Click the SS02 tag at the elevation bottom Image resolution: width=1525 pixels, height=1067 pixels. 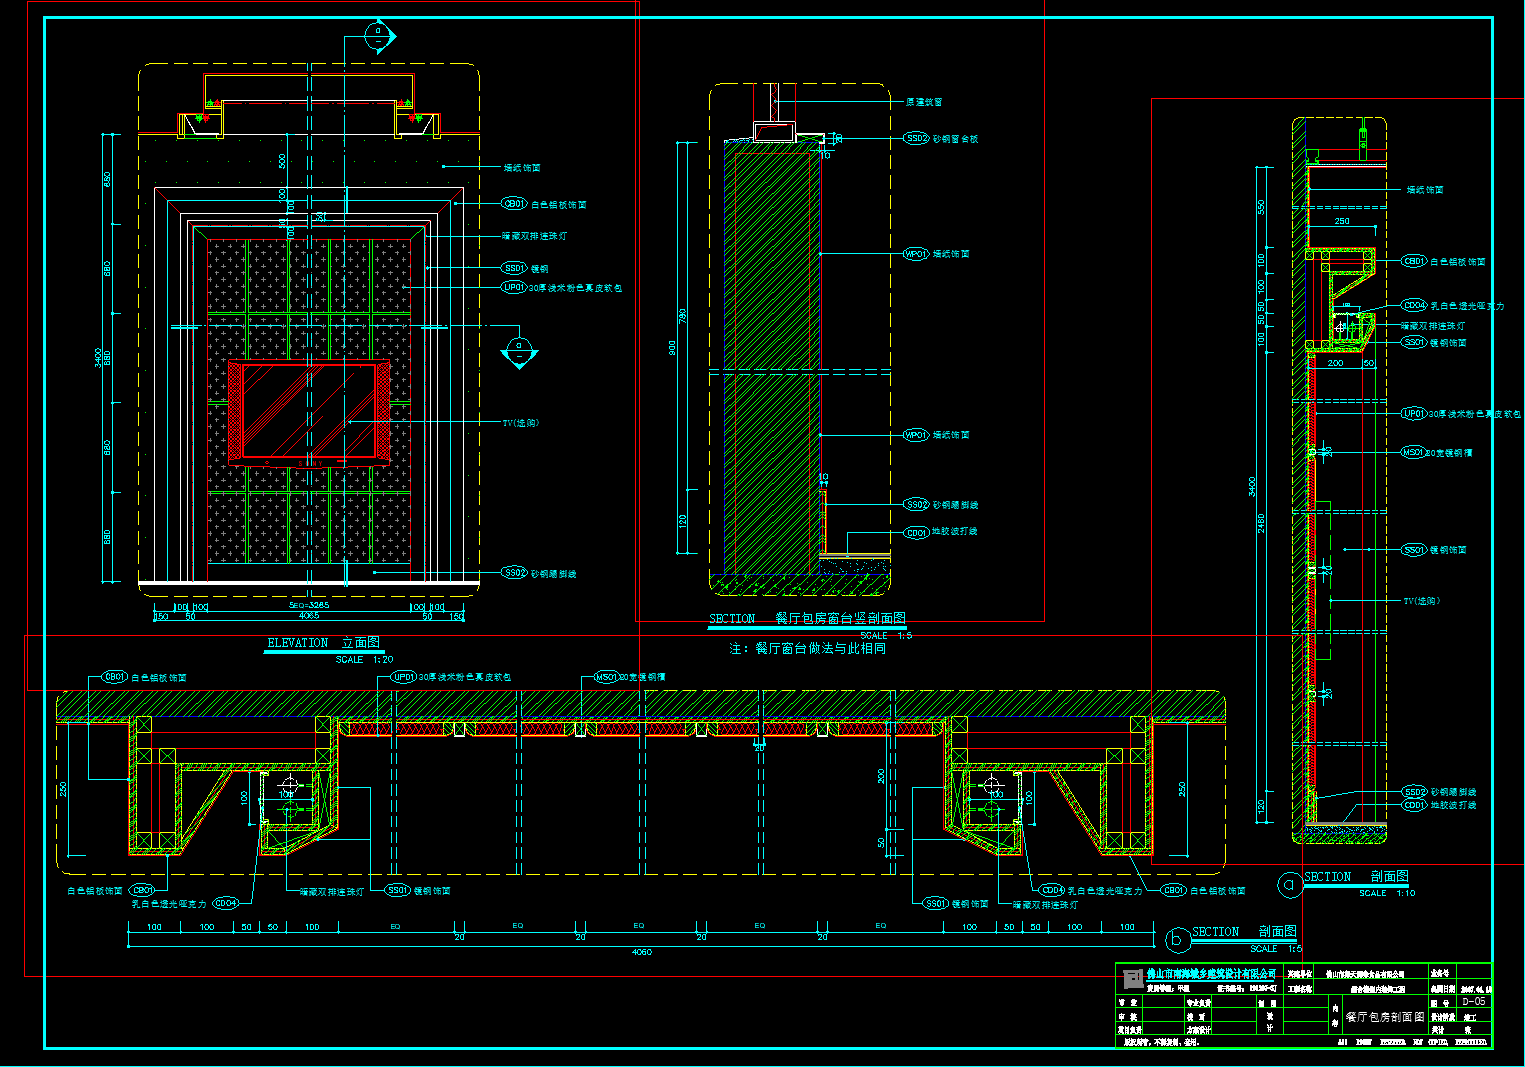pos(514,573)
